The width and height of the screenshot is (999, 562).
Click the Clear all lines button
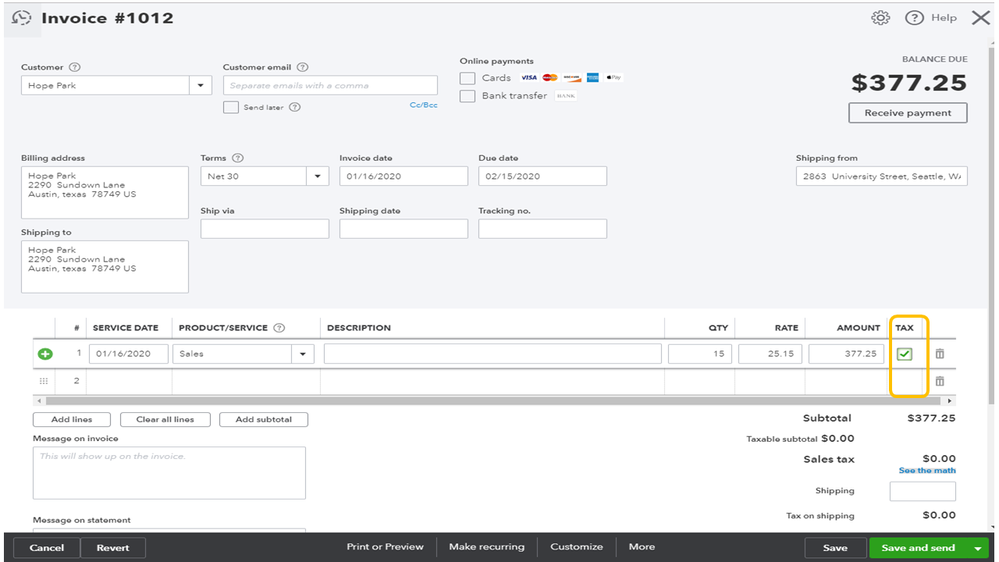tap(165, 419)
